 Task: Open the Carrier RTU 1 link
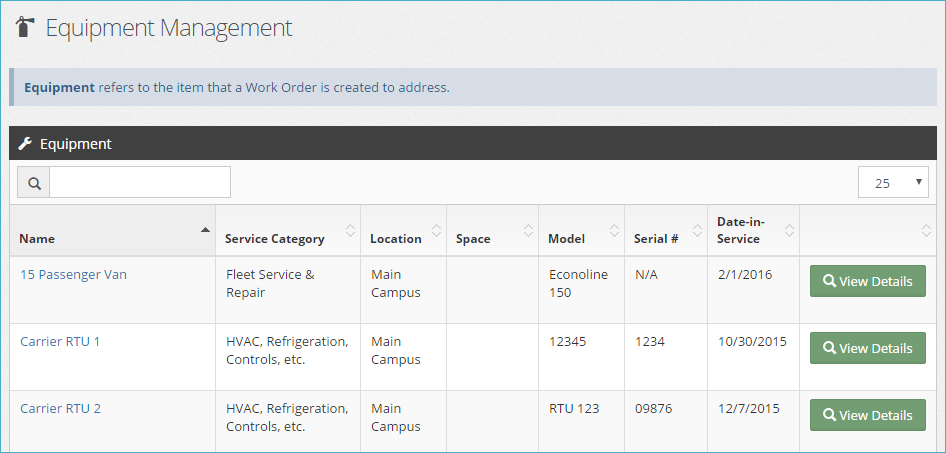(x=60, y=341)
